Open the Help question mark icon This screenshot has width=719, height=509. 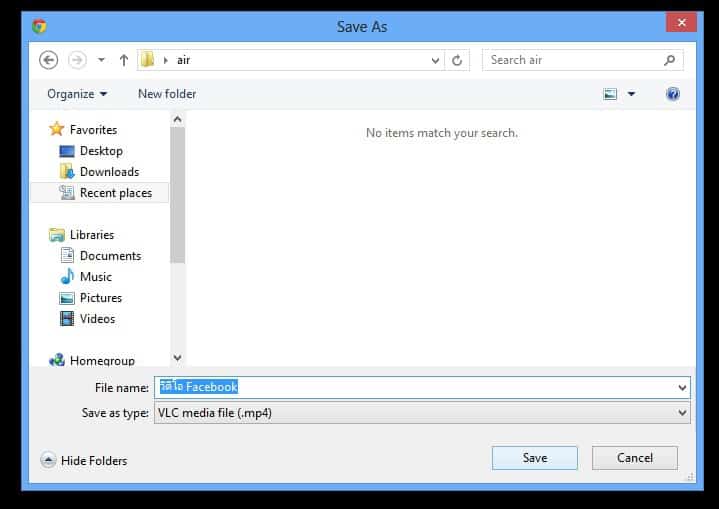pyautogui.click(x=673, y=94)
